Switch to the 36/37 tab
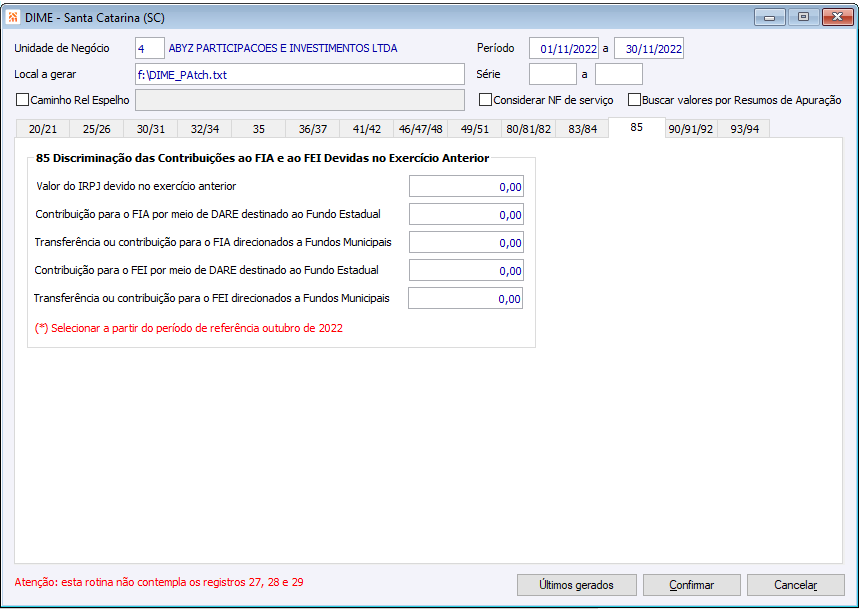The height and width of the screenshot is (609, 859). [313, 129]
